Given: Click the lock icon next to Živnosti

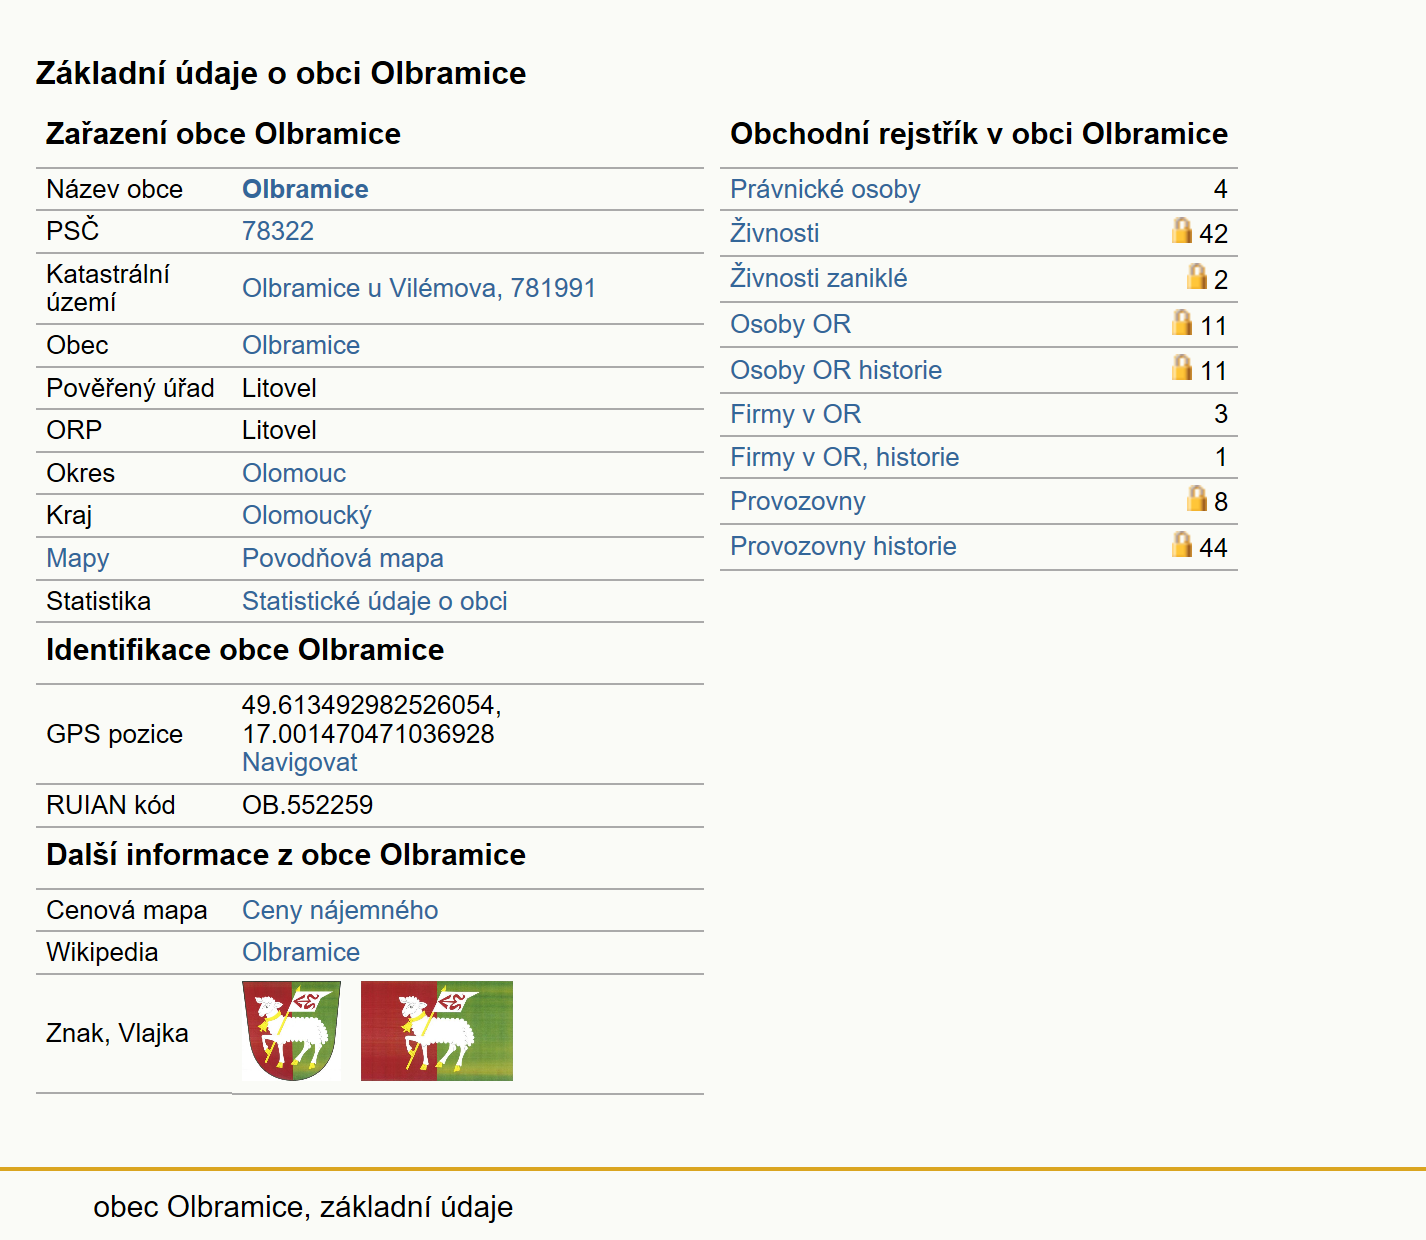Looking at the screenshot, I should (1182, 231).
